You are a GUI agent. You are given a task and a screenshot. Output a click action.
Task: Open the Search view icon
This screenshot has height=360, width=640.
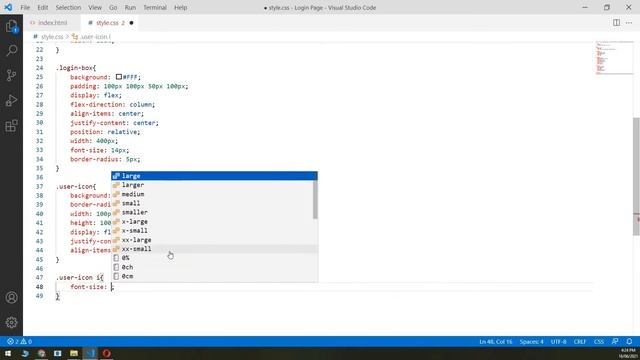click(x=11, y=51)
